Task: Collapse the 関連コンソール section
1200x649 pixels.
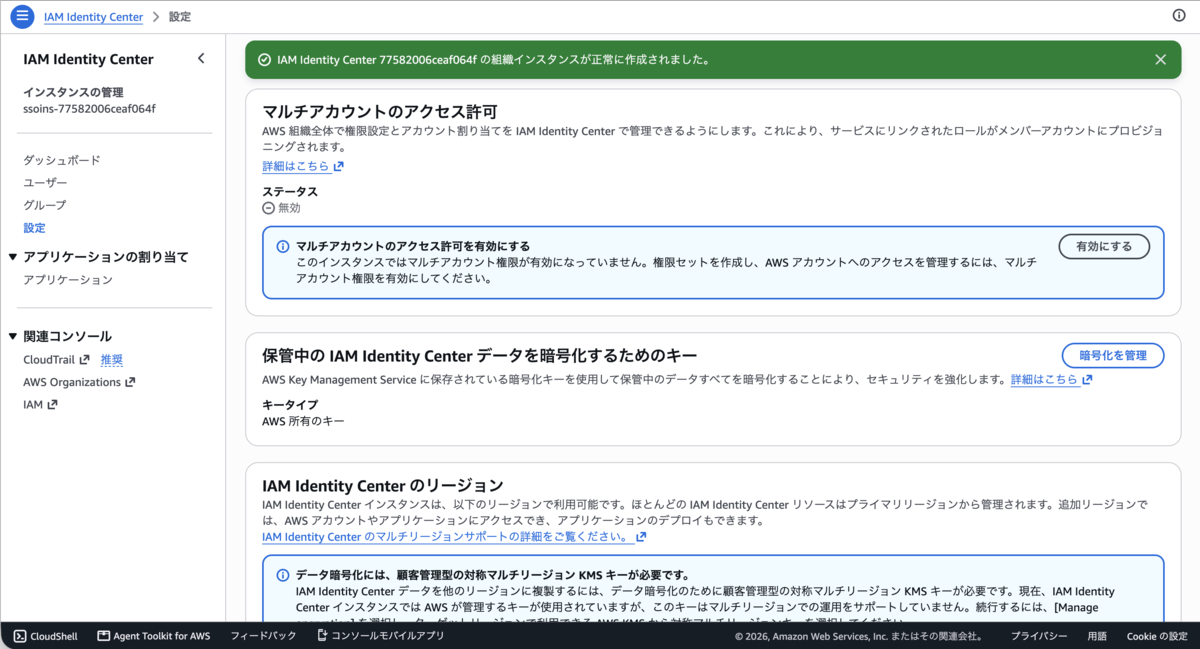Action: 12,336
